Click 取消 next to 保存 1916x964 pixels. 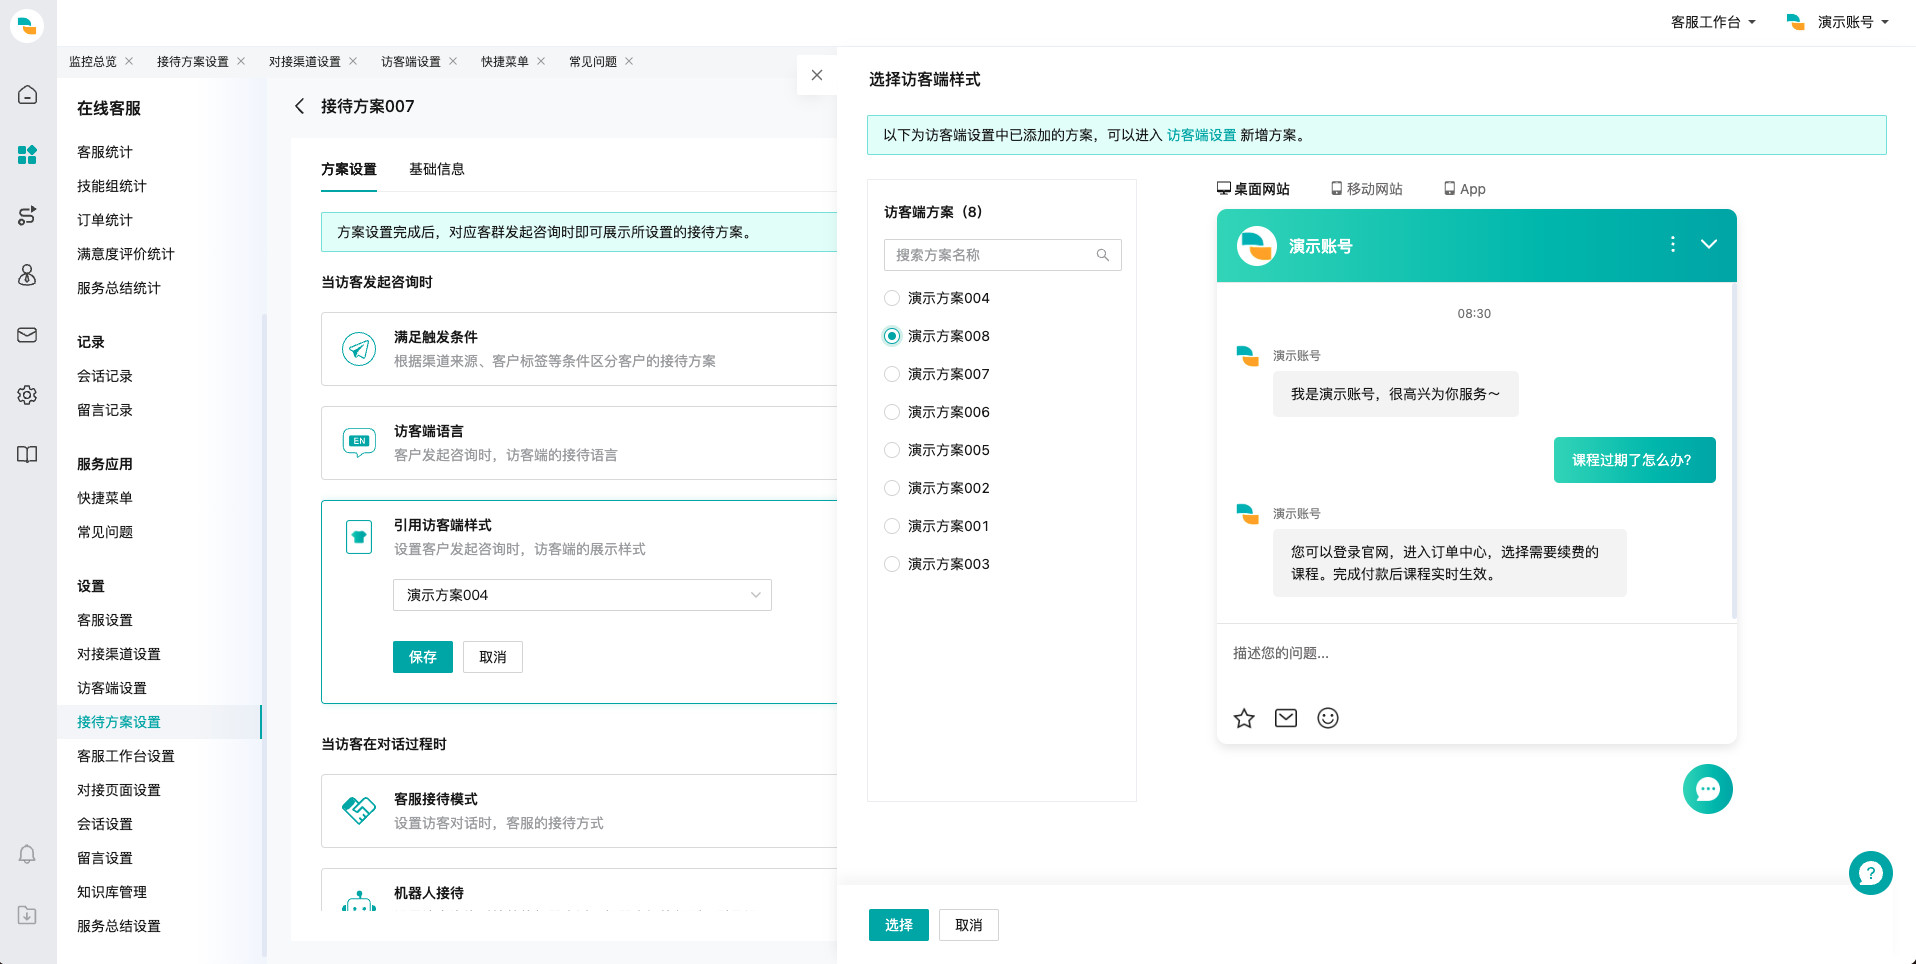pos(493,657)
